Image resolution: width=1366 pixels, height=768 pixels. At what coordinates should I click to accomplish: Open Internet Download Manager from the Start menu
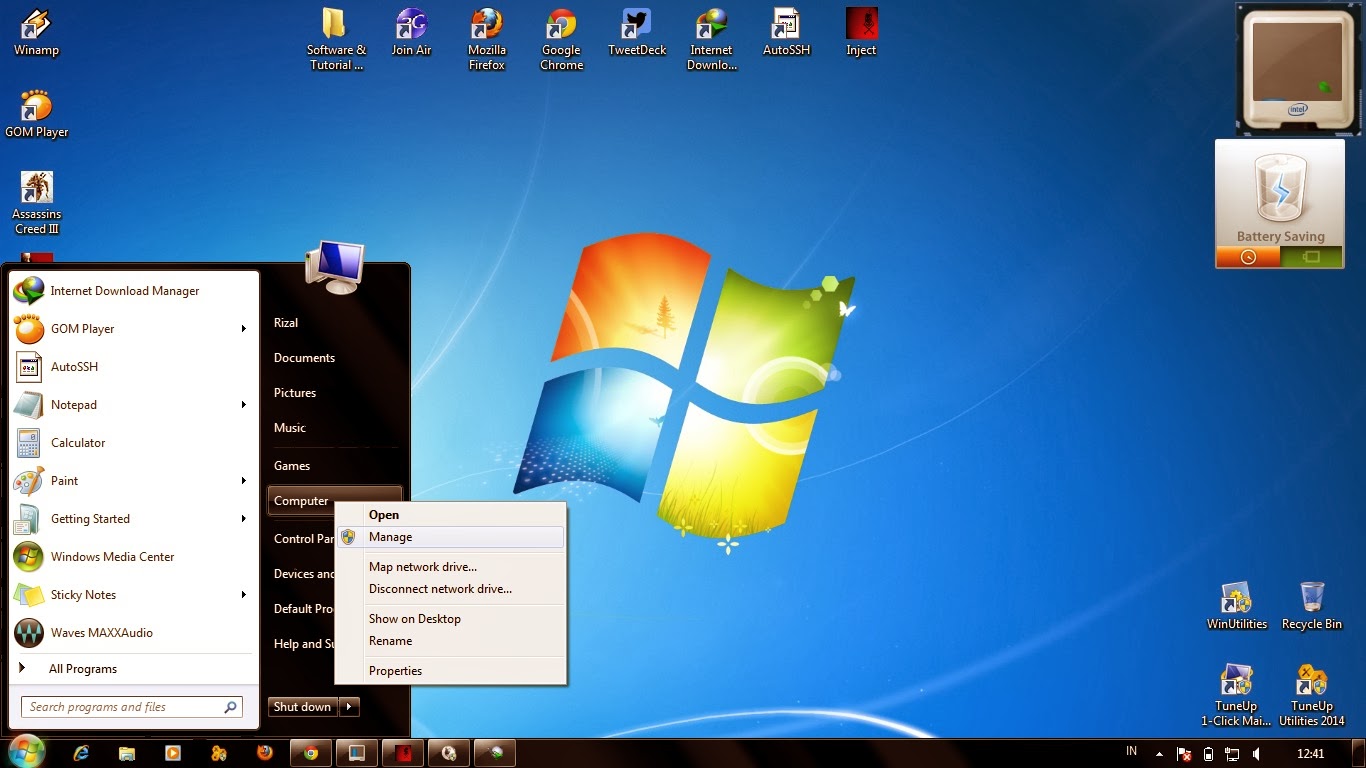[125, 291]
